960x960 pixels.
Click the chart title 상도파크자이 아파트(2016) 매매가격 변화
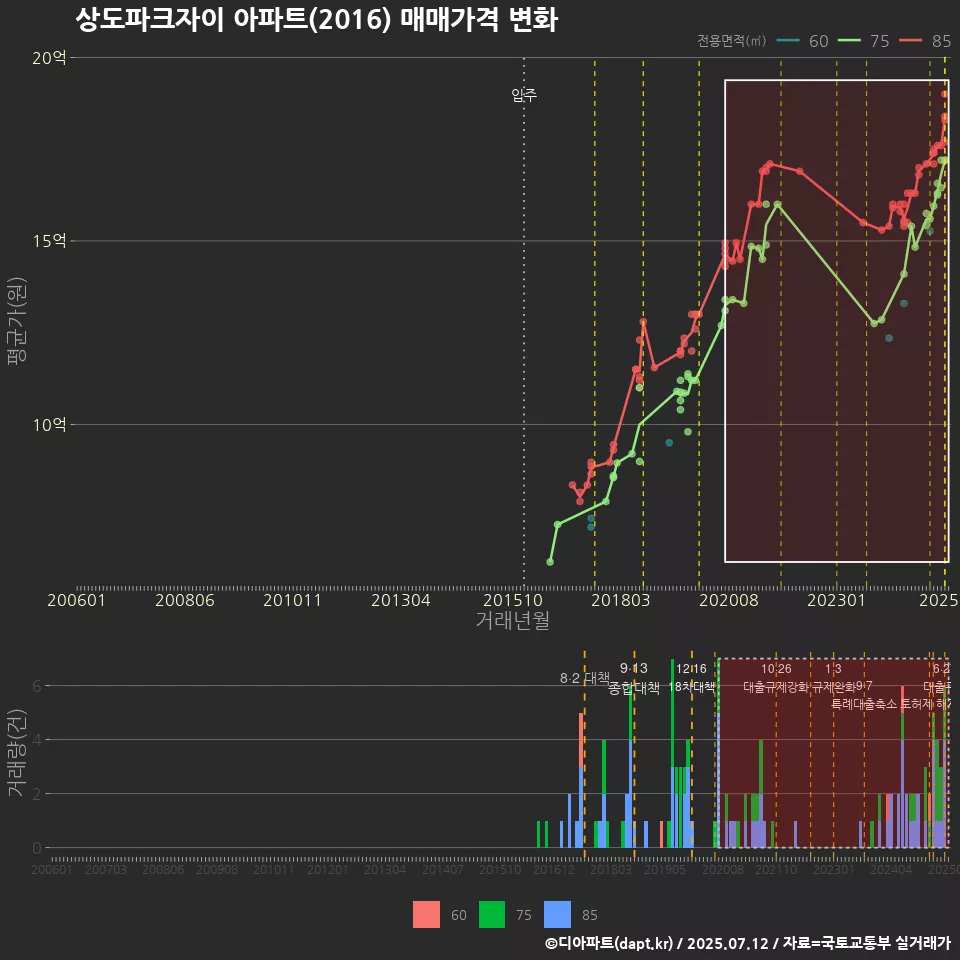click(x=317, y=20)
